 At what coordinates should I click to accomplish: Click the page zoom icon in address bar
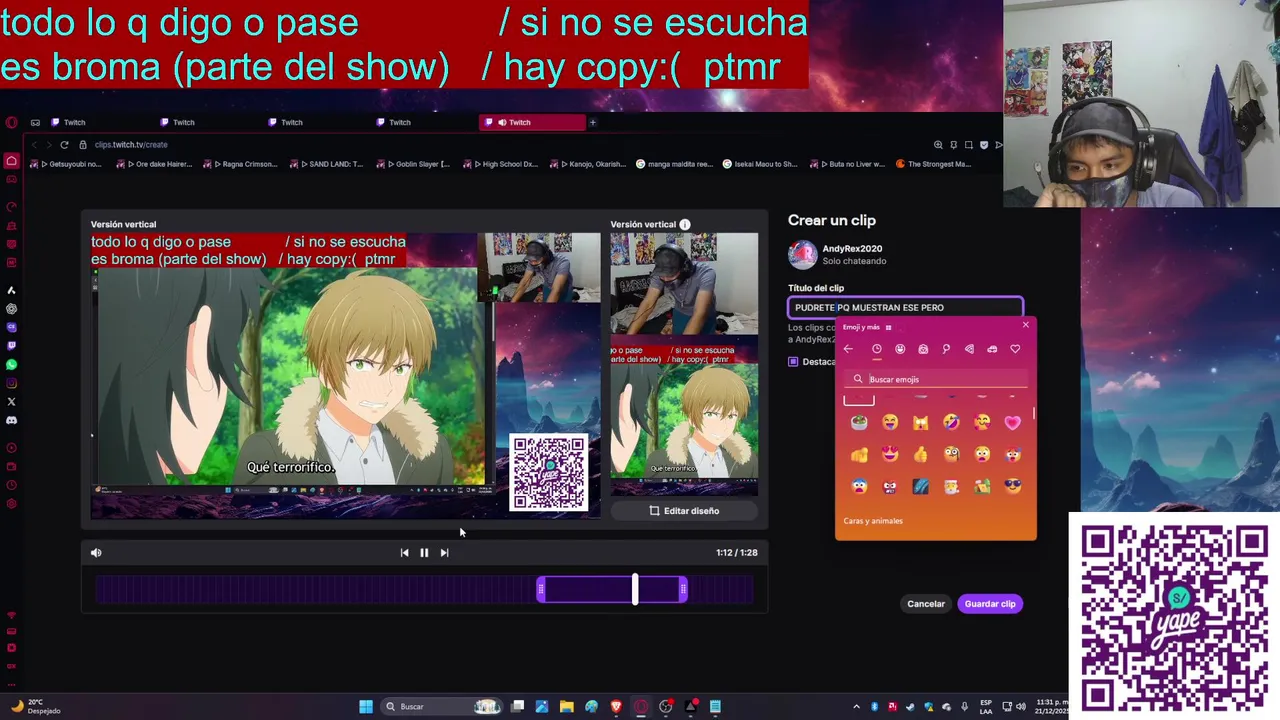click(938, 144)
